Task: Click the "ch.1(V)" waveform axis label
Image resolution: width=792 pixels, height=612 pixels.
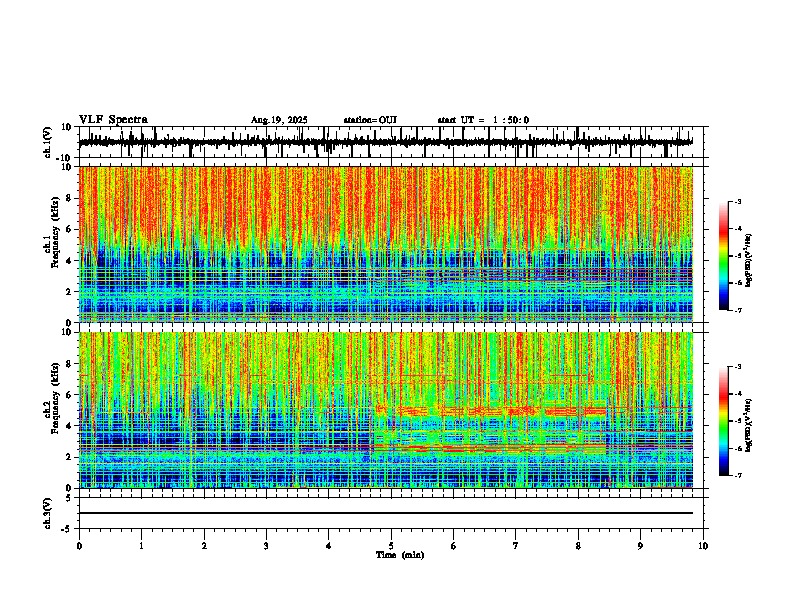Action: click(48, 142)
